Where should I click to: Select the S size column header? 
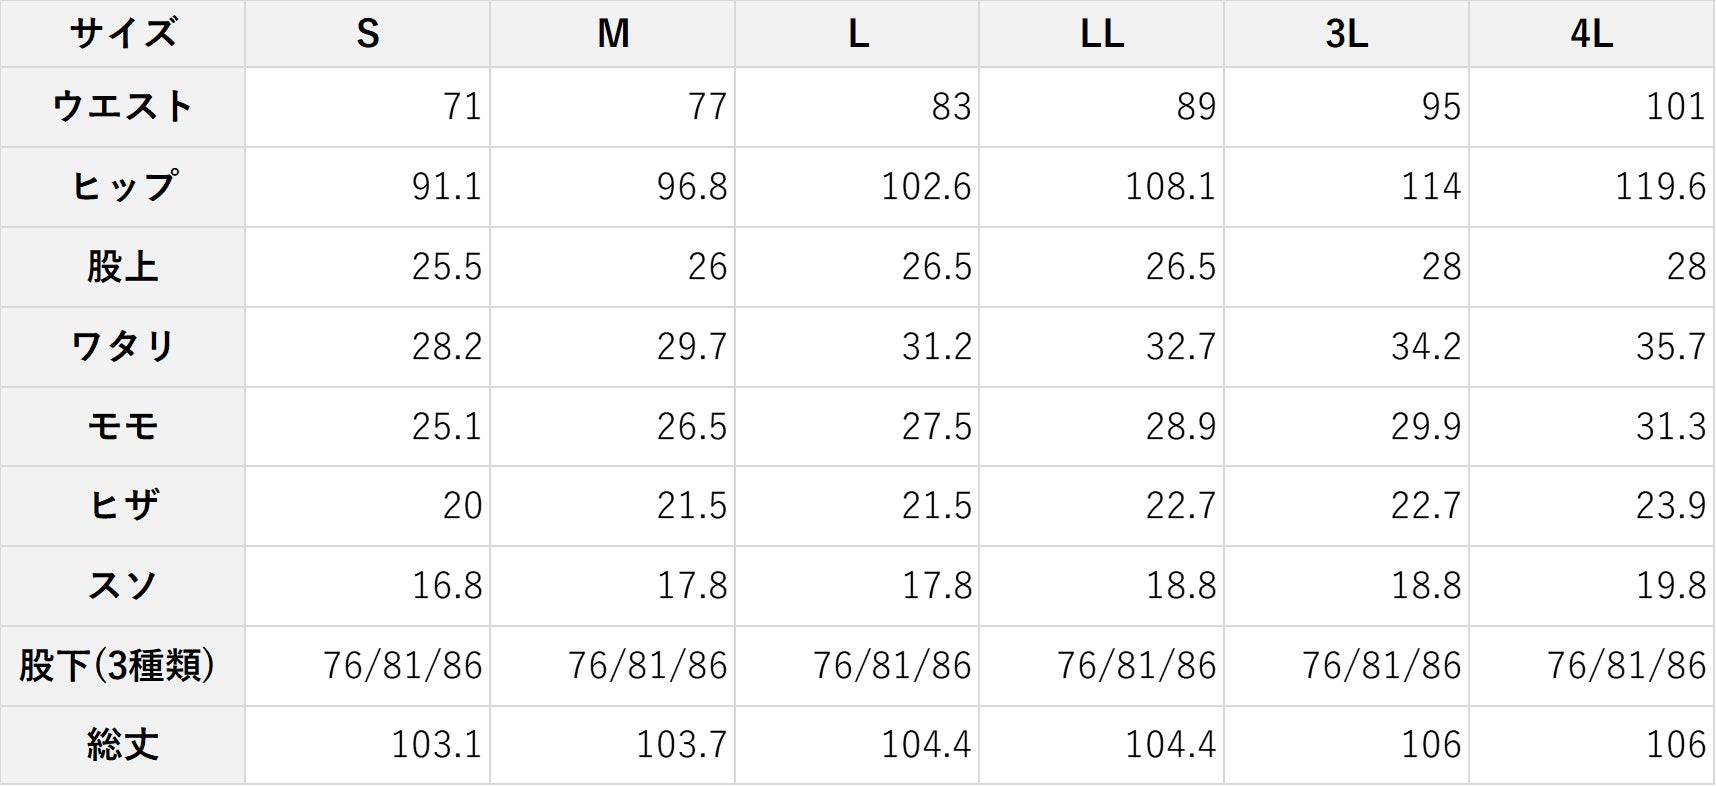click(x=368, y=34)
